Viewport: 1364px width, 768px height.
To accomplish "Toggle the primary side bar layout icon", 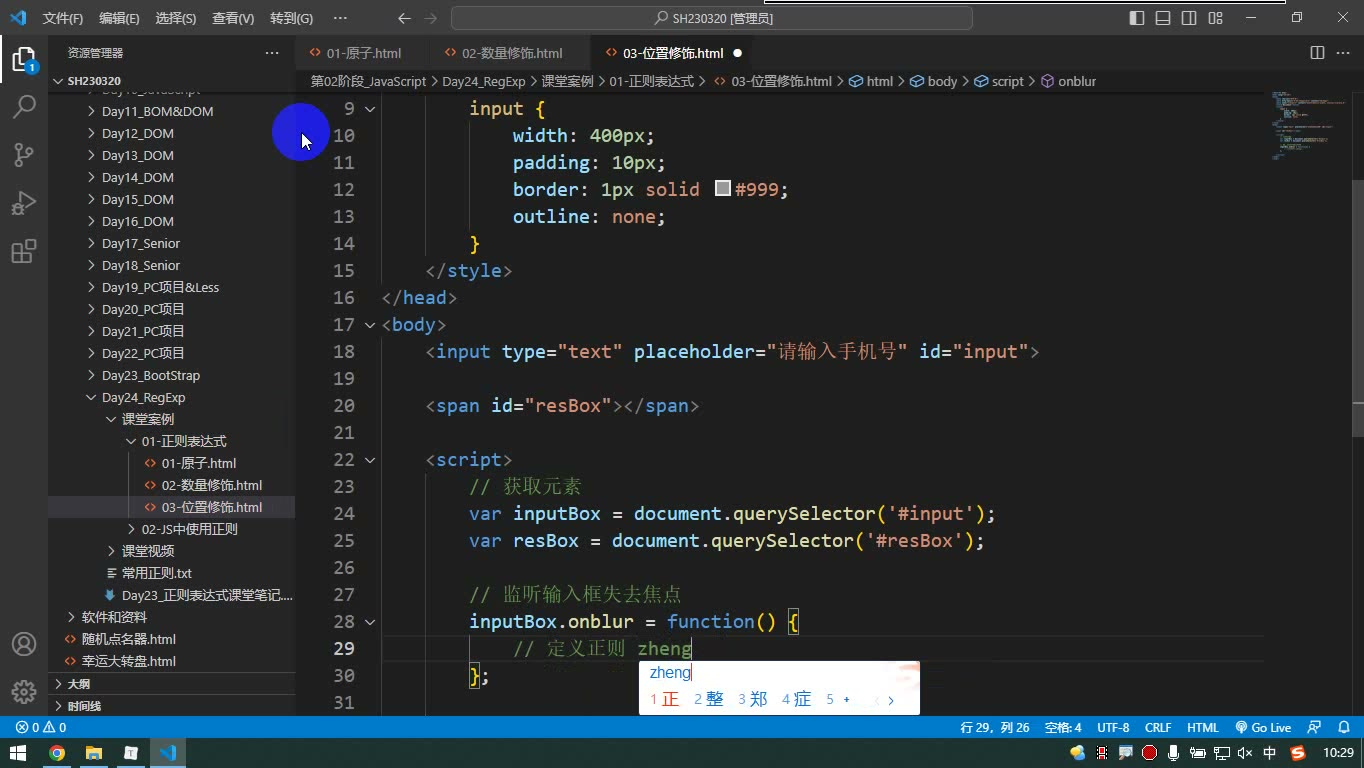I will 1137,18.
